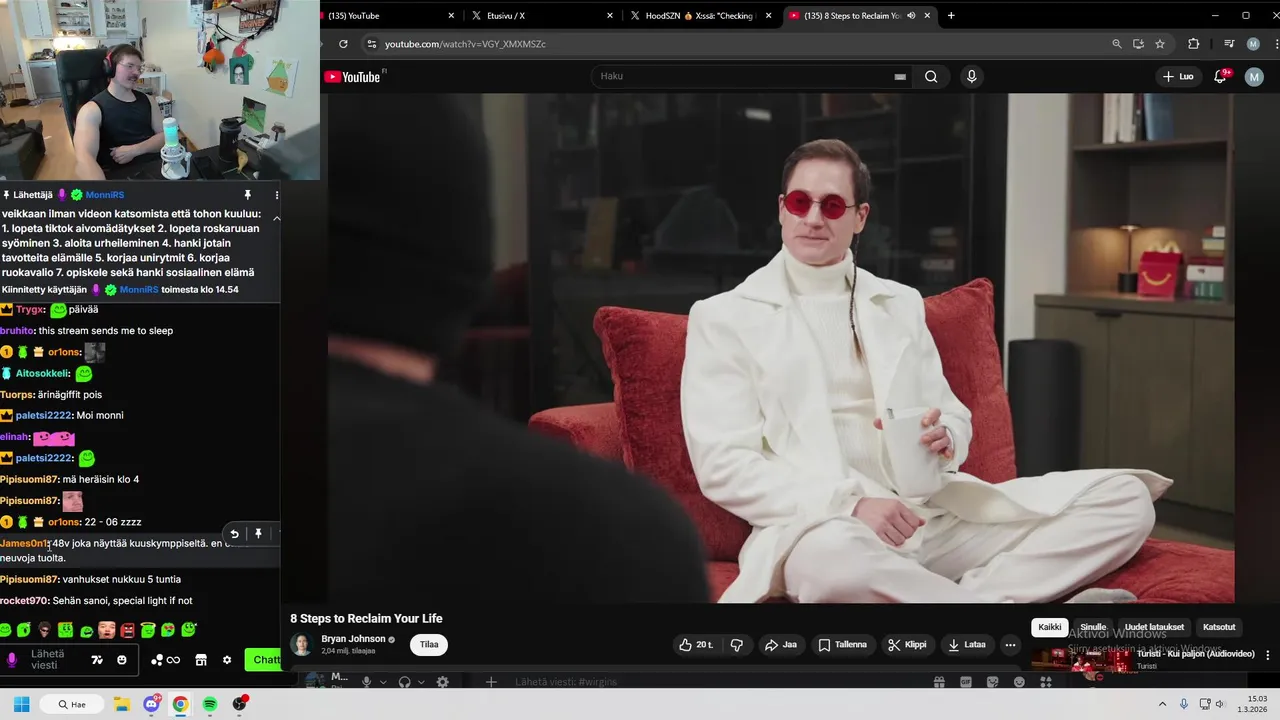Viewport: 1280px width, 720px height.
Task: Open Turisti - Kui paljon video thumbnail
Action: (x=1080, y=660)
